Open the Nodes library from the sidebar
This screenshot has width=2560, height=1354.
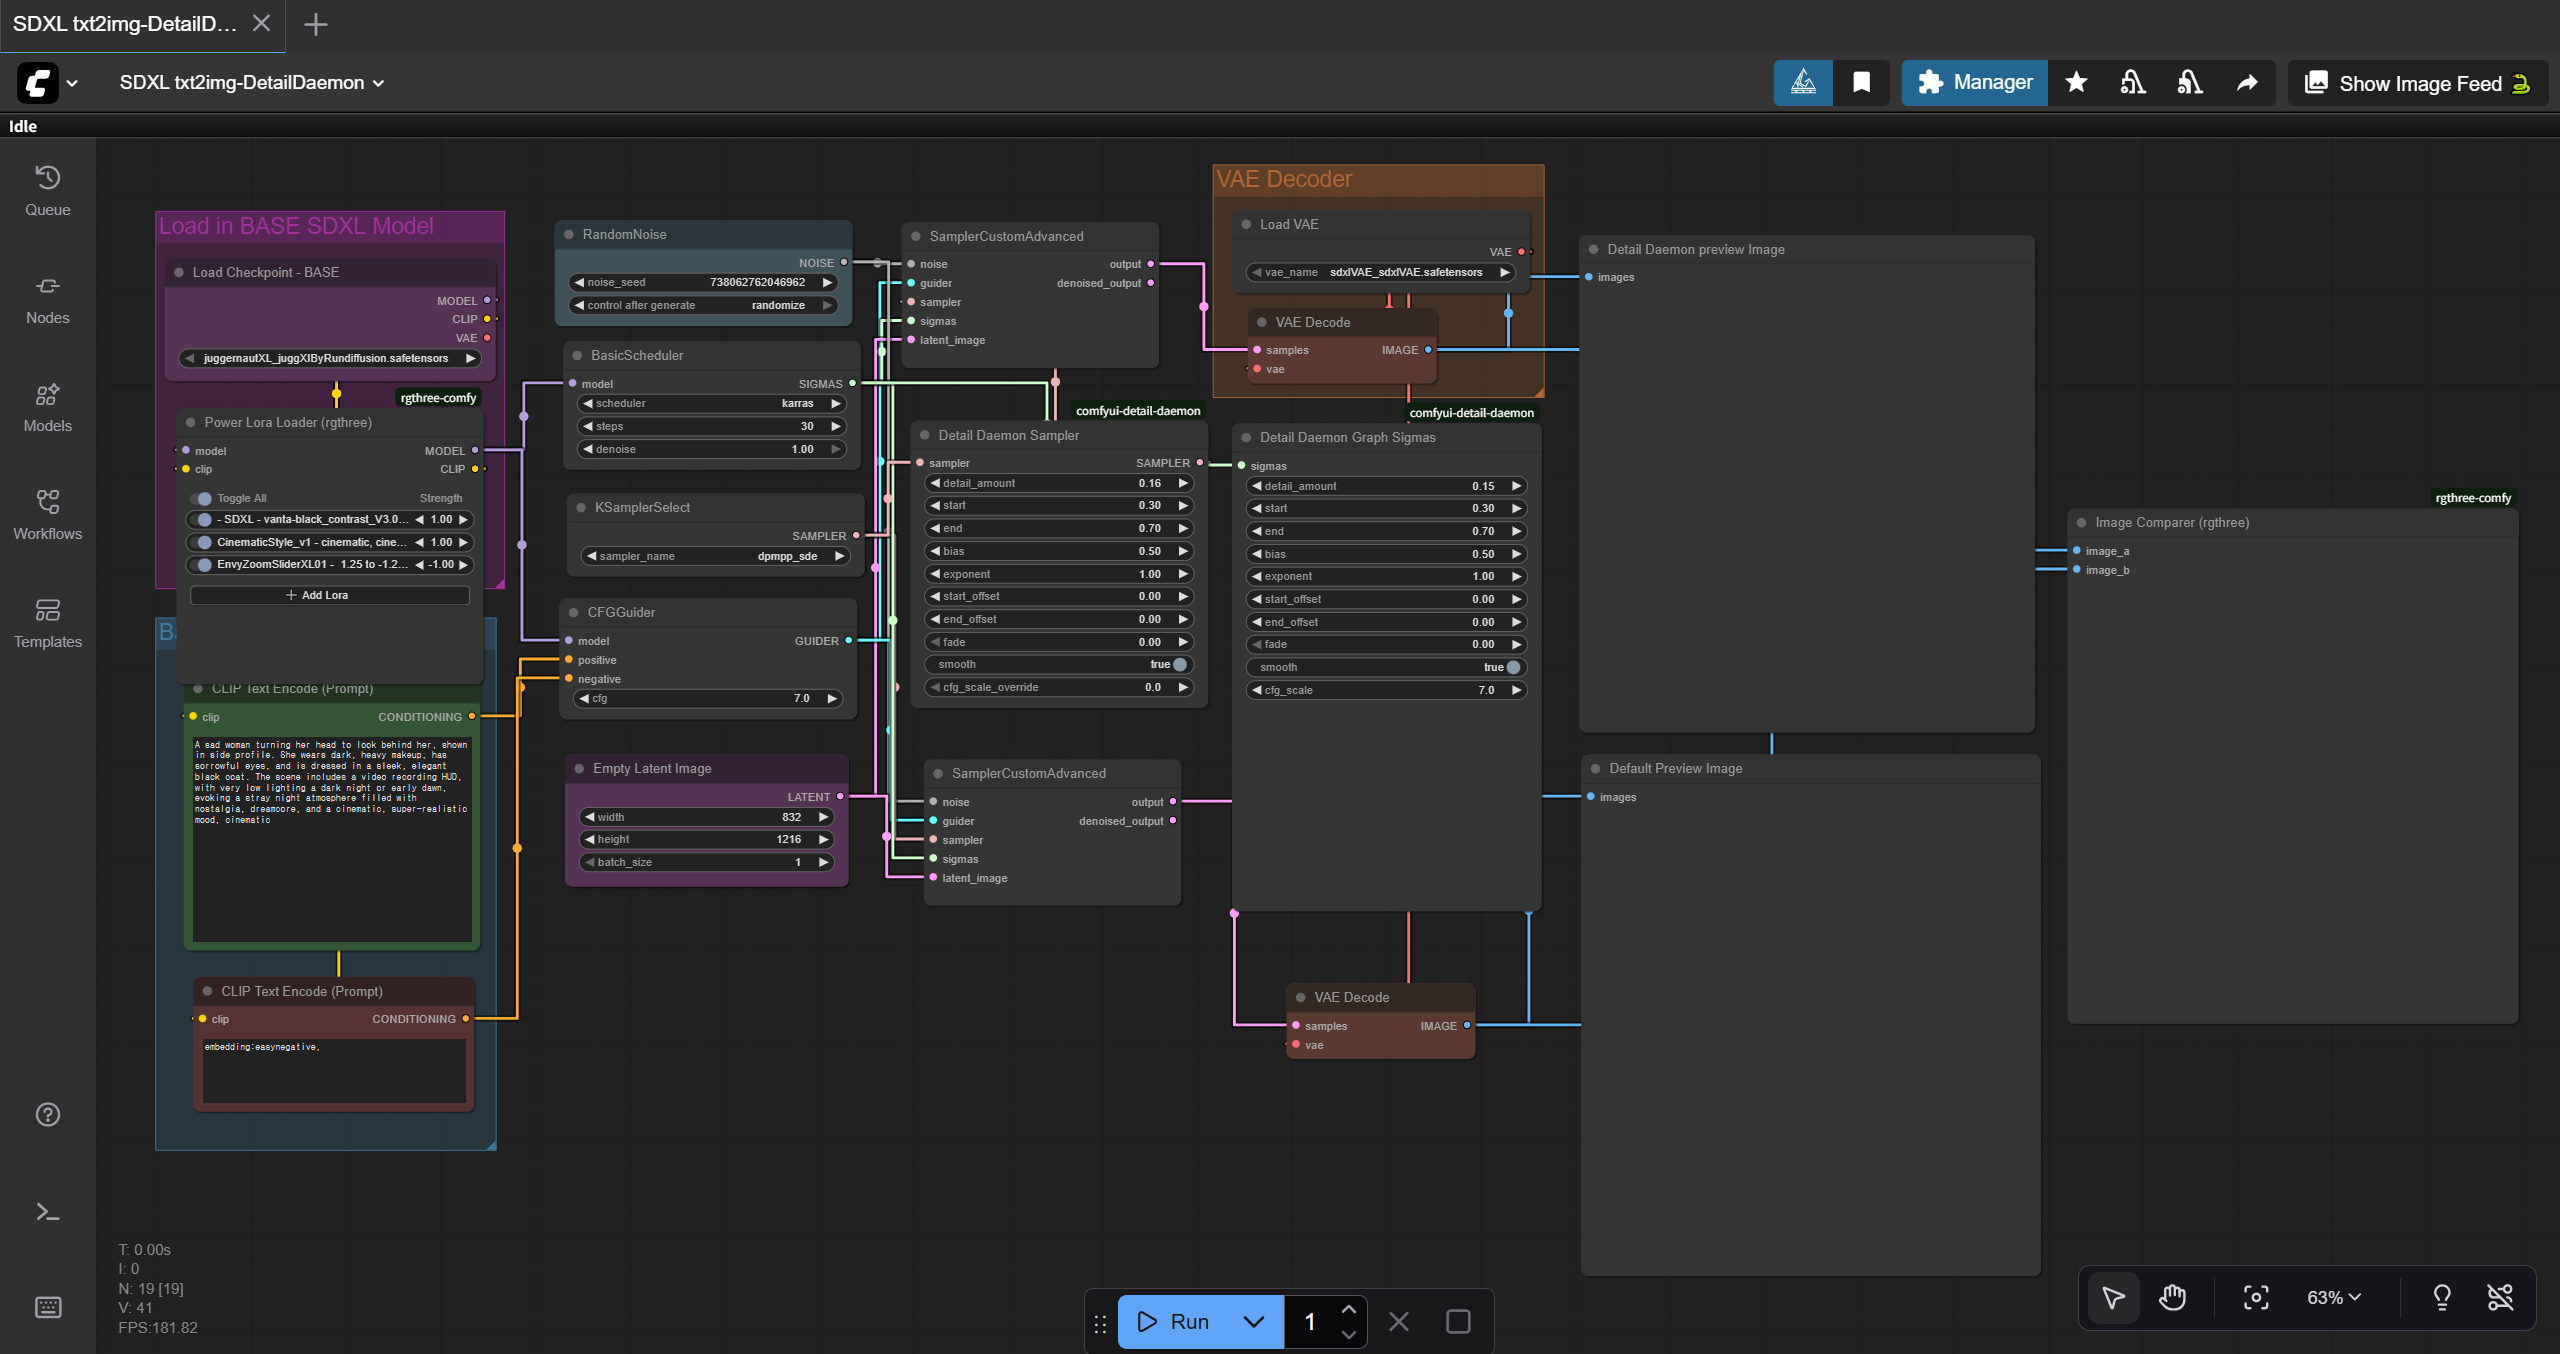(47, 298)
